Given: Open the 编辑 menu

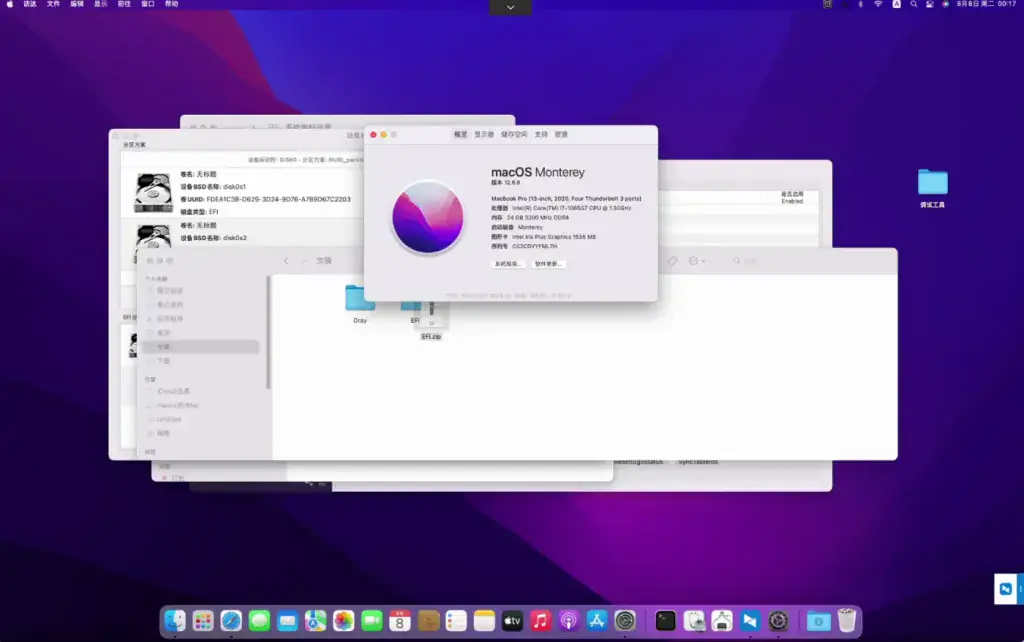Looking at the screenshot, I should (x=77, y=4).
